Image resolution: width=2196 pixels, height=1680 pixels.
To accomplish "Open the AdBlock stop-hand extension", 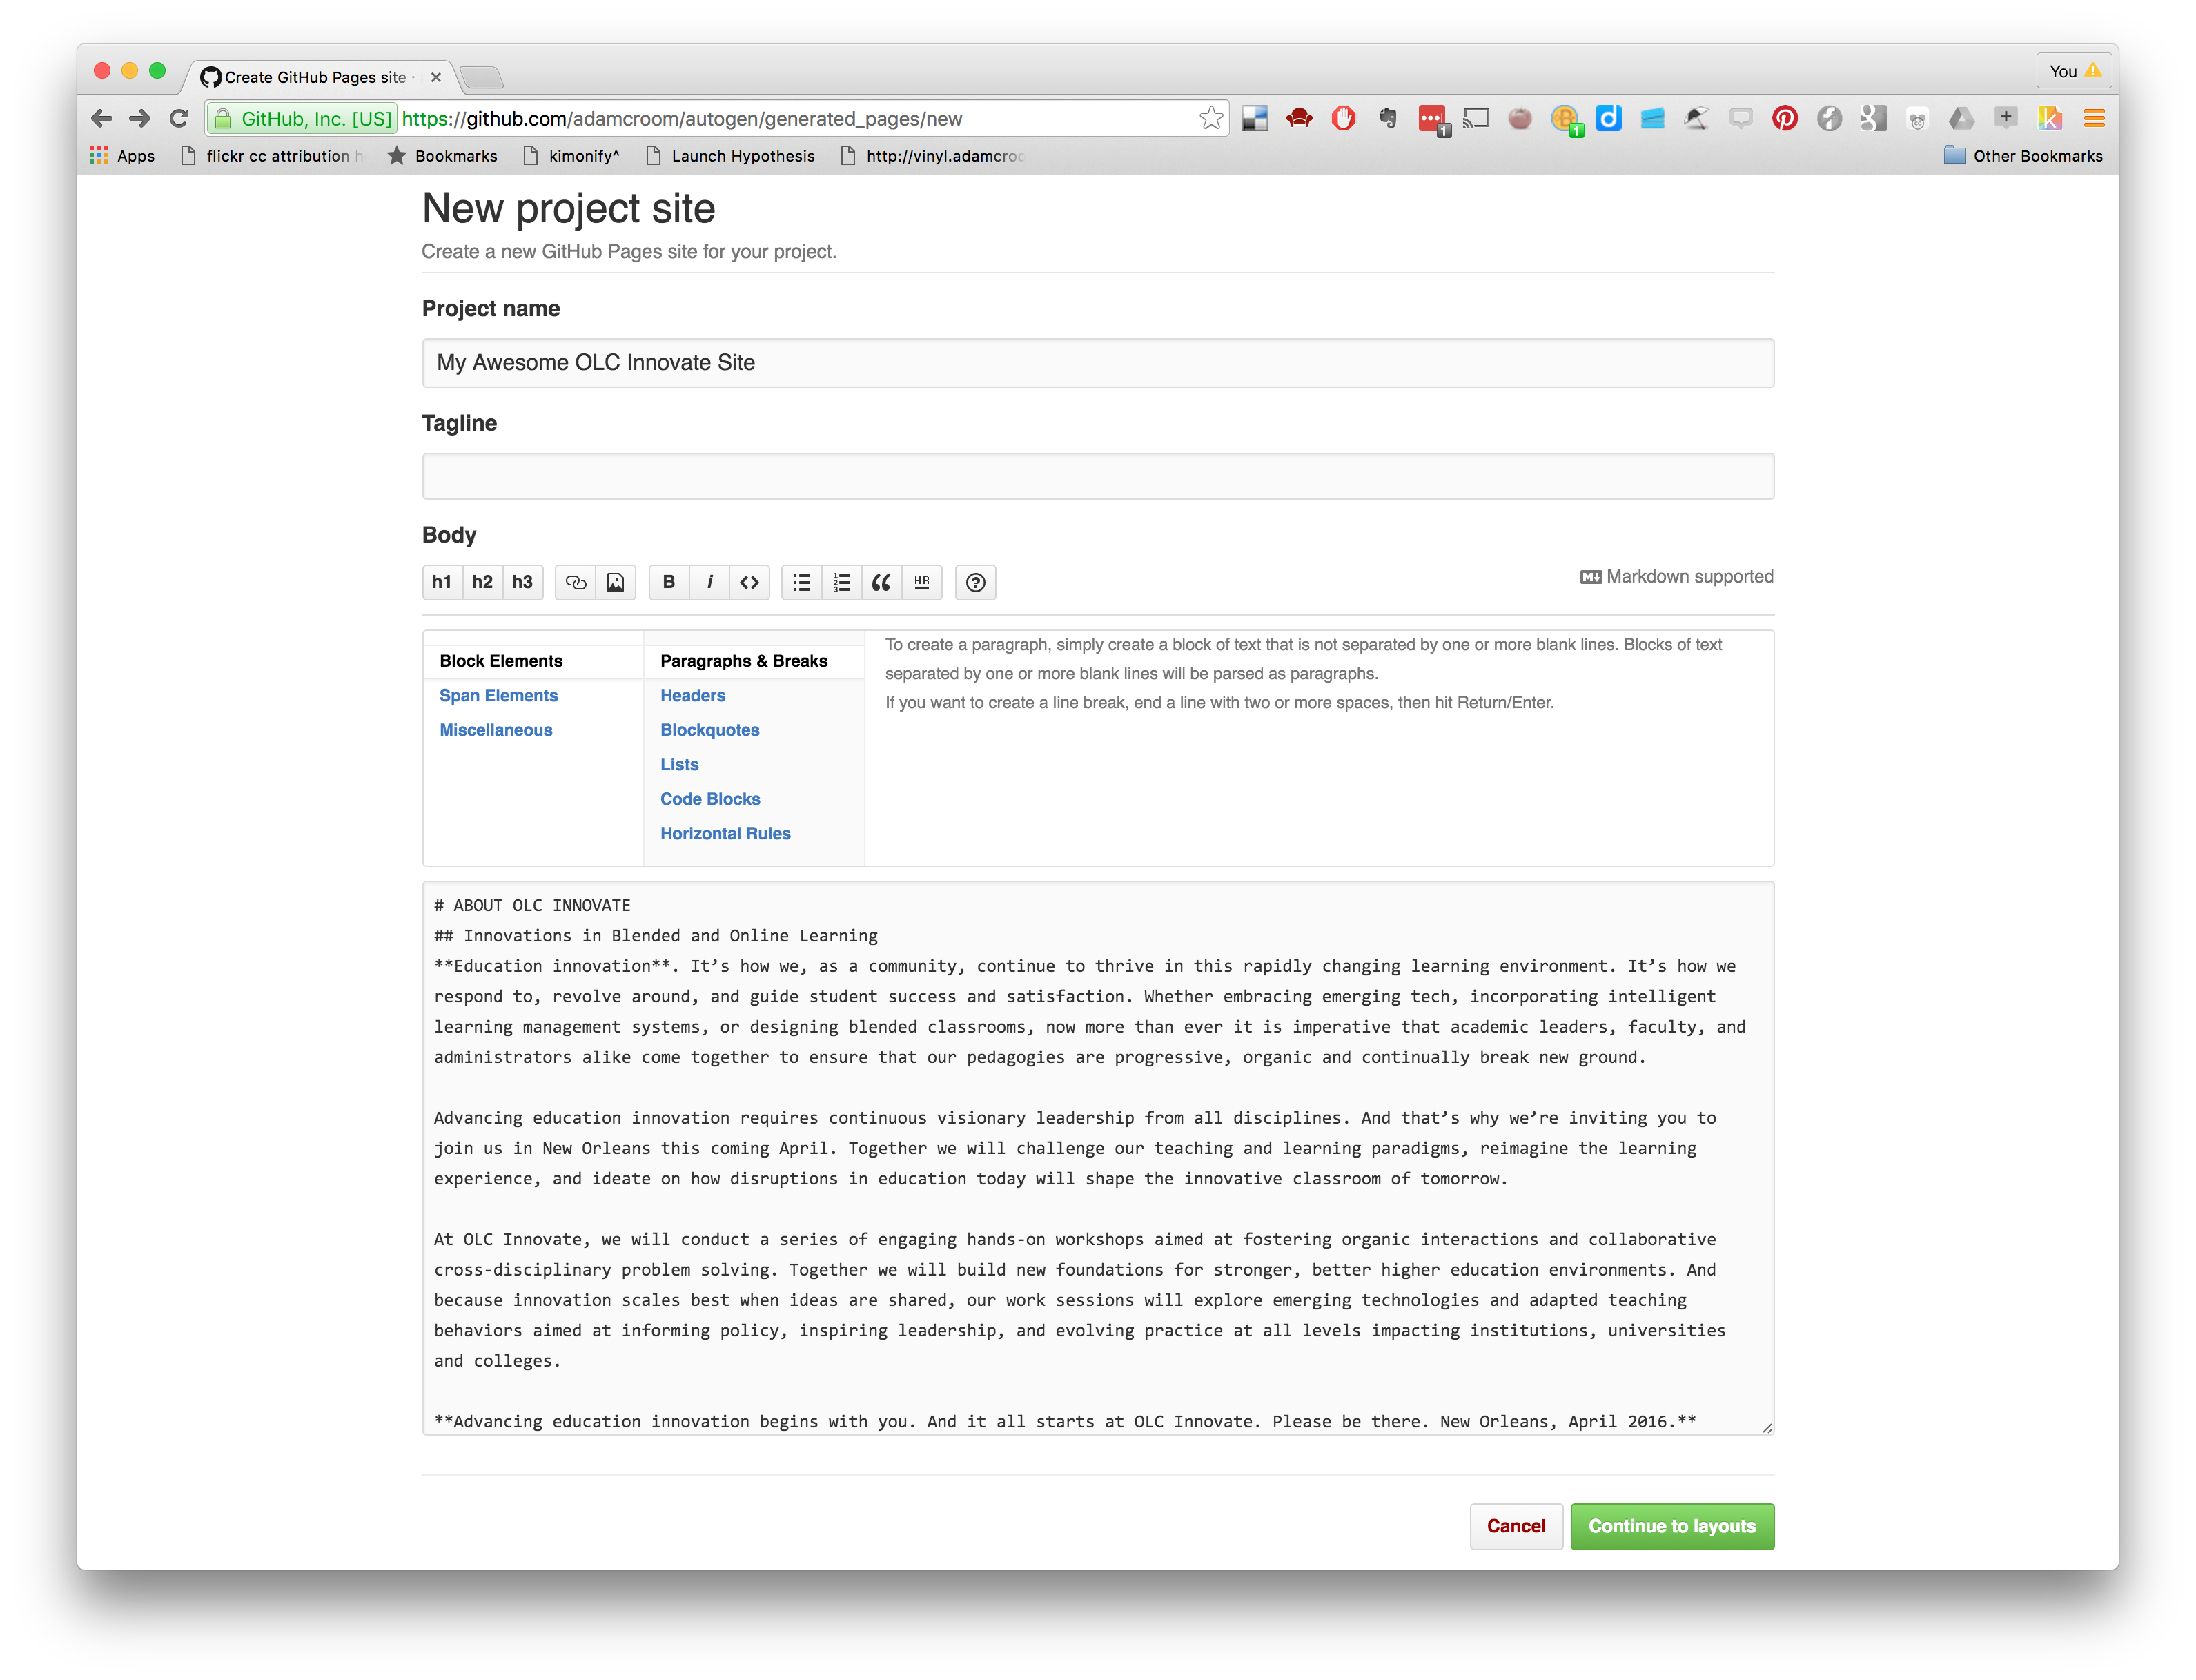I will 1343,119.
